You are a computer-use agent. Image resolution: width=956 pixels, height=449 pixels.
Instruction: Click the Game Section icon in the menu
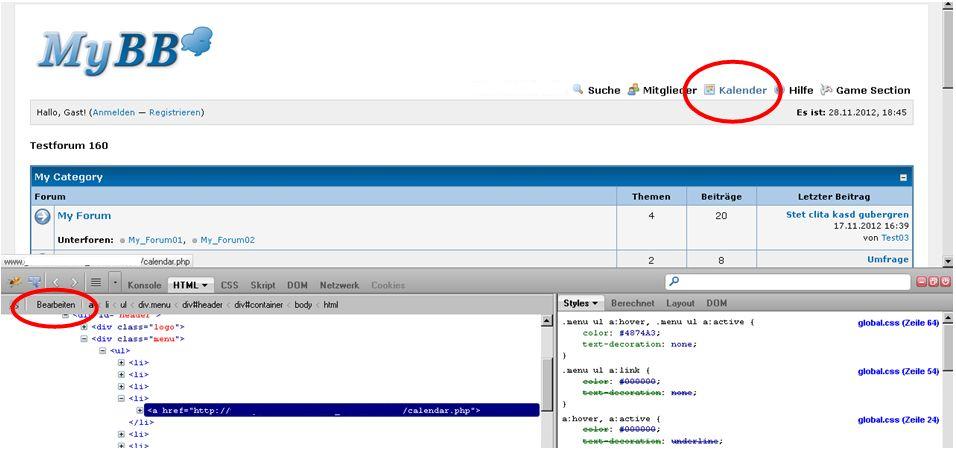pyautogui.click(x=826, y=90)
